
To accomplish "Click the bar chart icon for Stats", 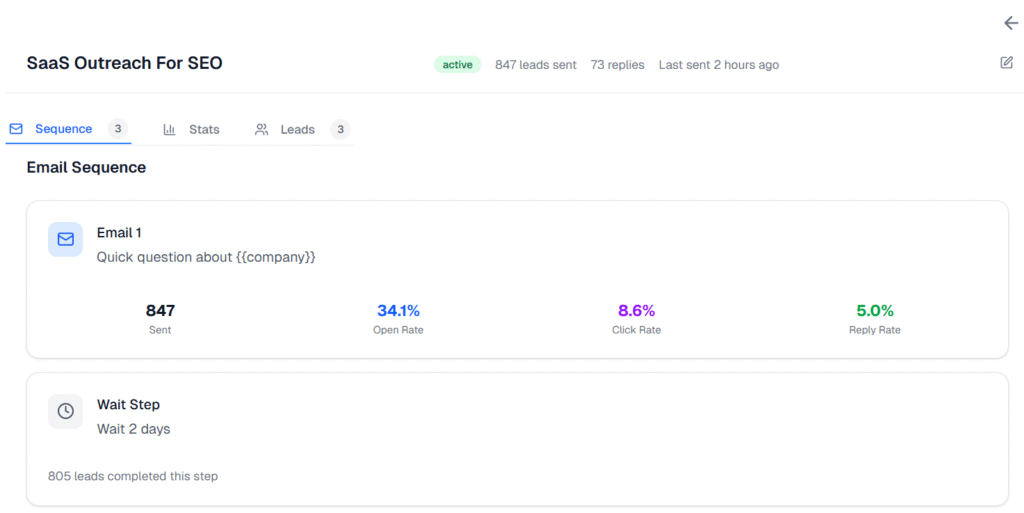I will [x=169, y=129].
